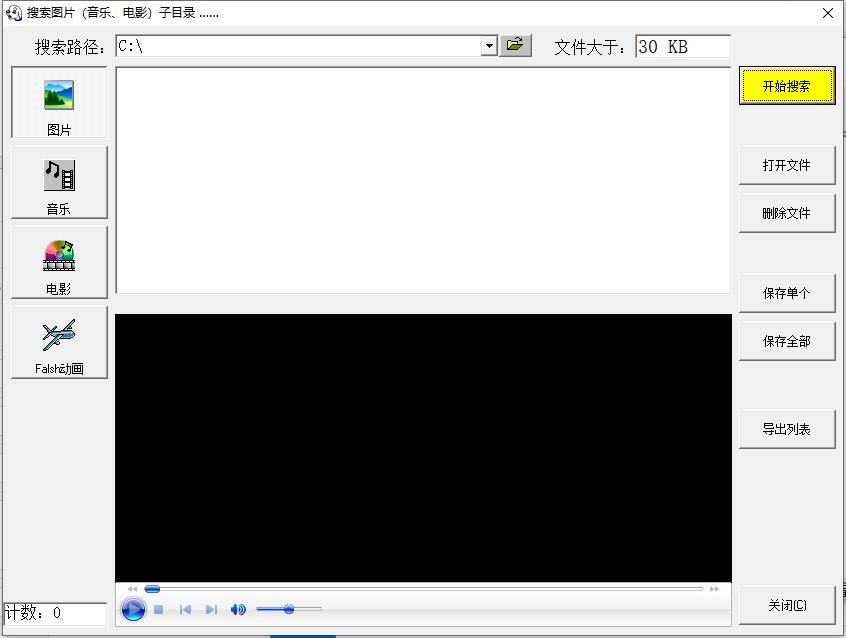Save everything with 保存全部 button
The width and height of the screenshot is (846, 638).
coord(787,341)
